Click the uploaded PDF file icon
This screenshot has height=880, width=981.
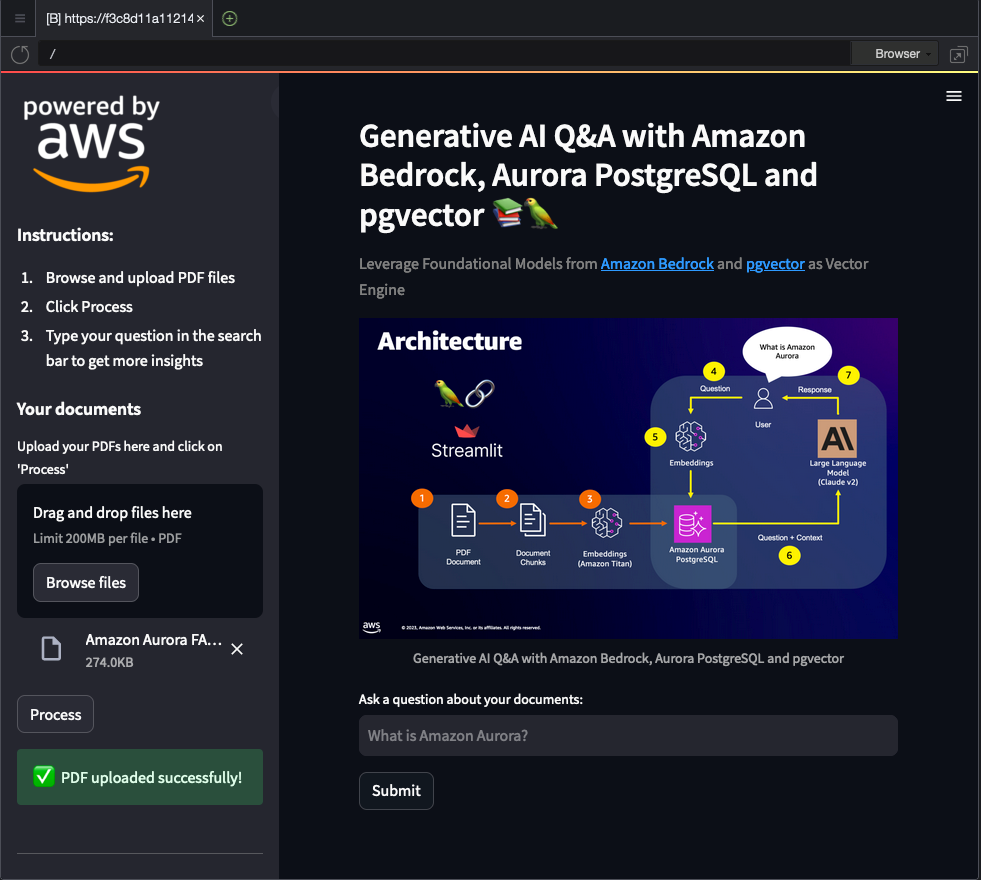51,649
